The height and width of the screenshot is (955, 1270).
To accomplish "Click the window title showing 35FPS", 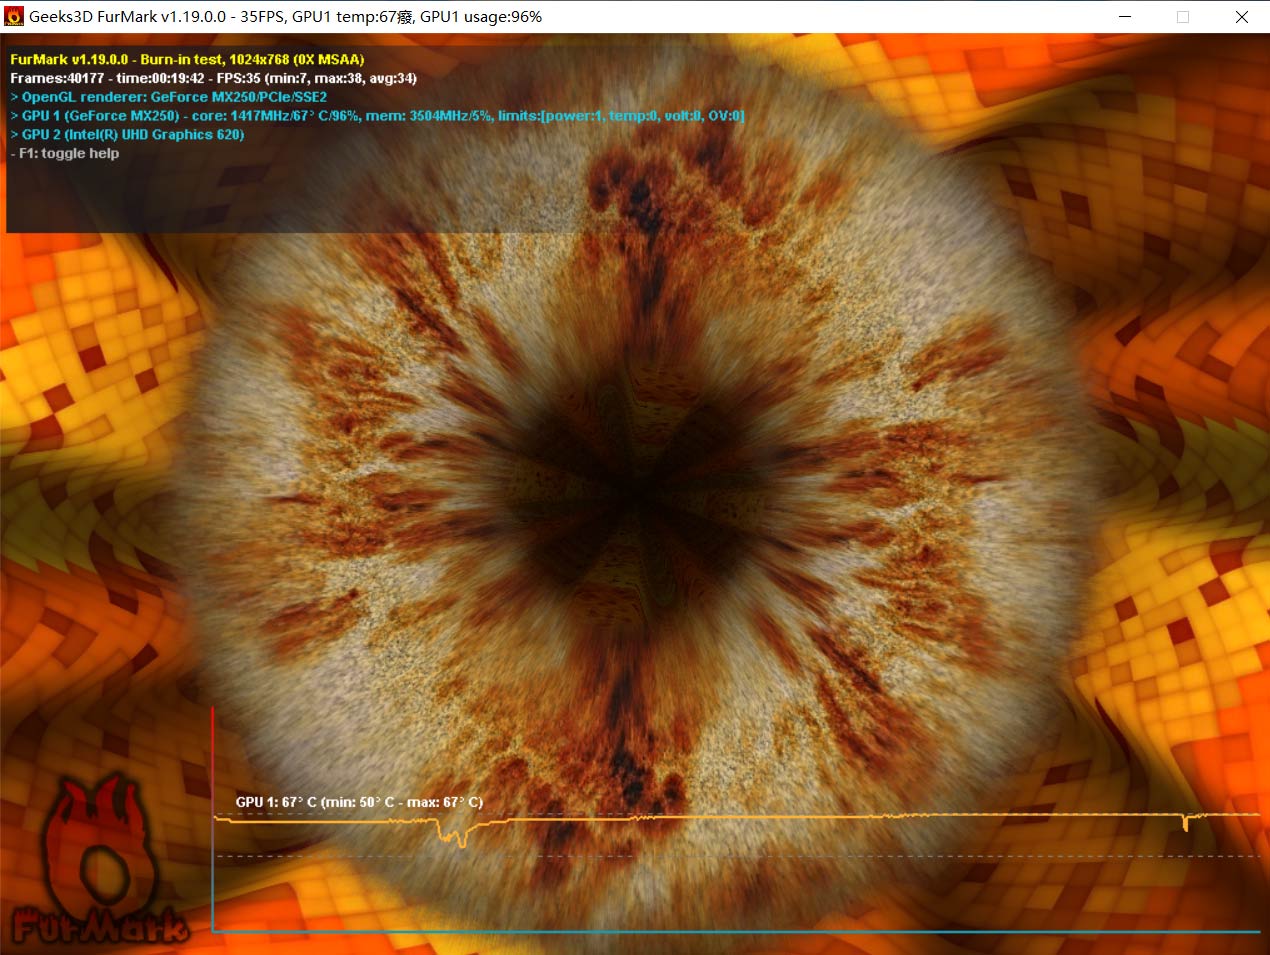I will pos(285,17).
